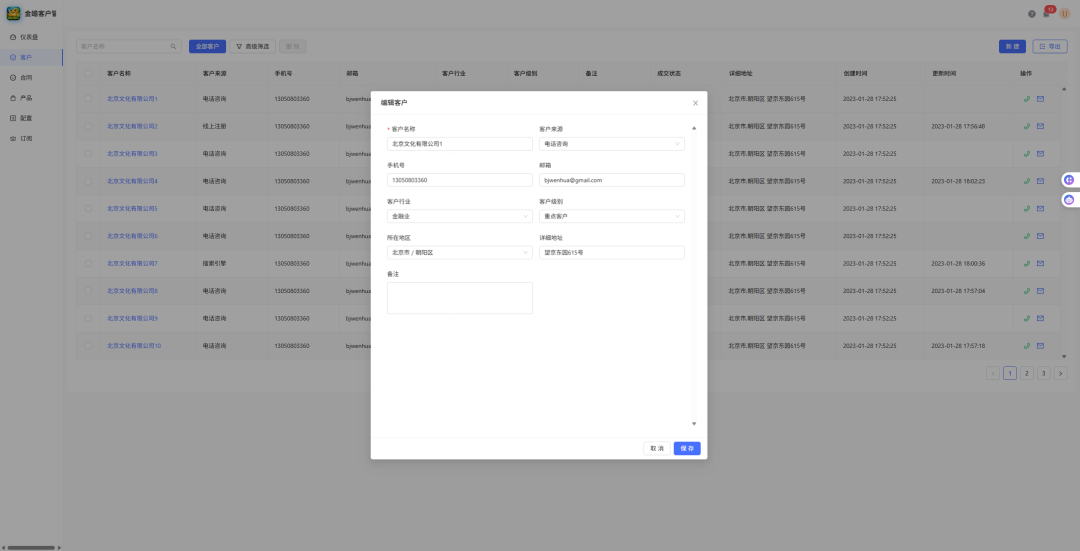Open the 所在地区 cascader 北京市 / 朝阳区
The height and width of the screenshot is (551, 1080).
click(x=459, y=253)
